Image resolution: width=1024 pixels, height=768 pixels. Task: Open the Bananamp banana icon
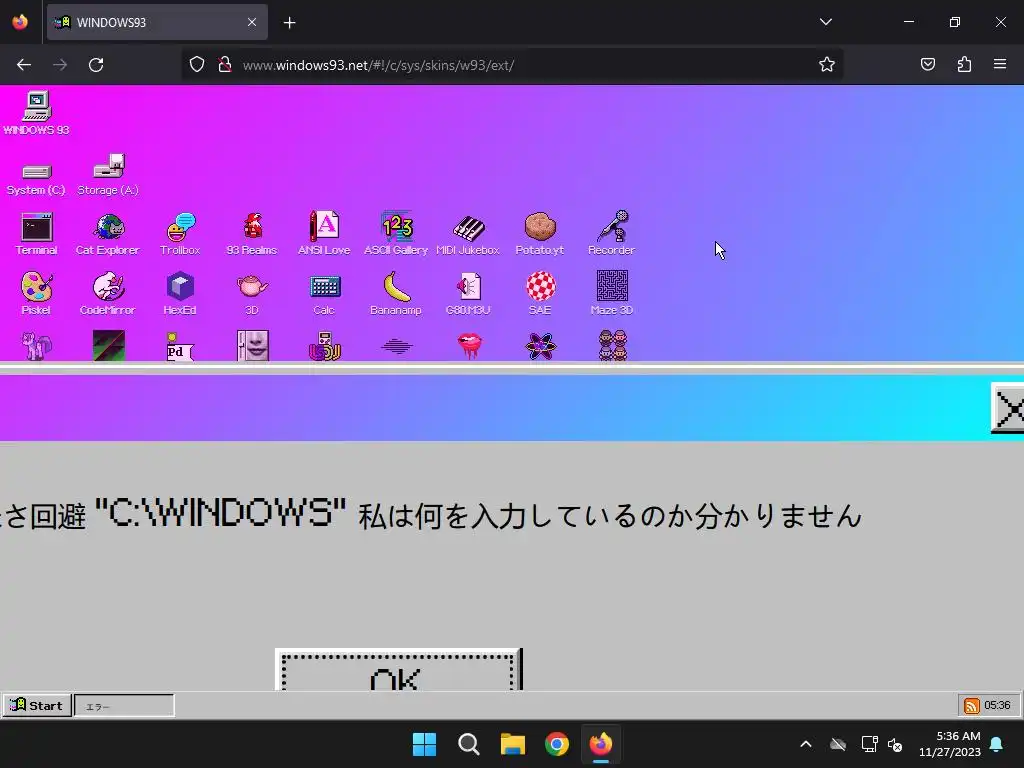pyautogui.click(x=396, y=294)
